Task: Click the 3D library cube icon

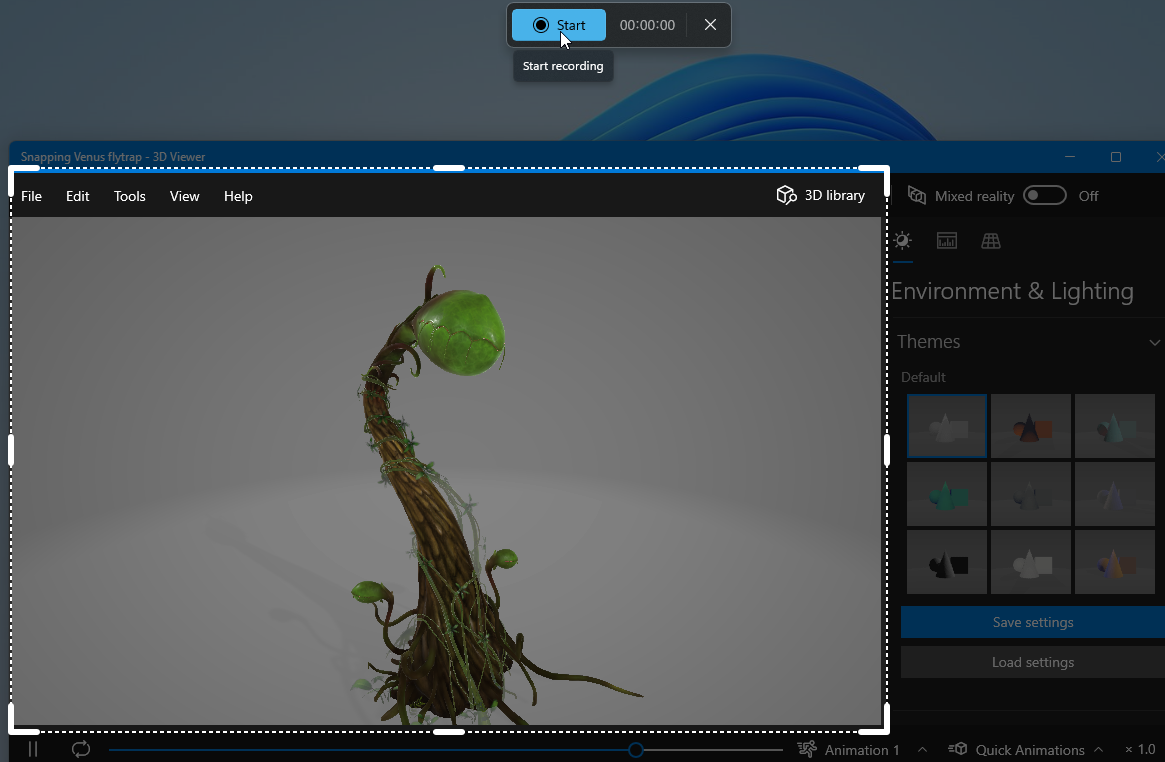Action: coord(786,195)
